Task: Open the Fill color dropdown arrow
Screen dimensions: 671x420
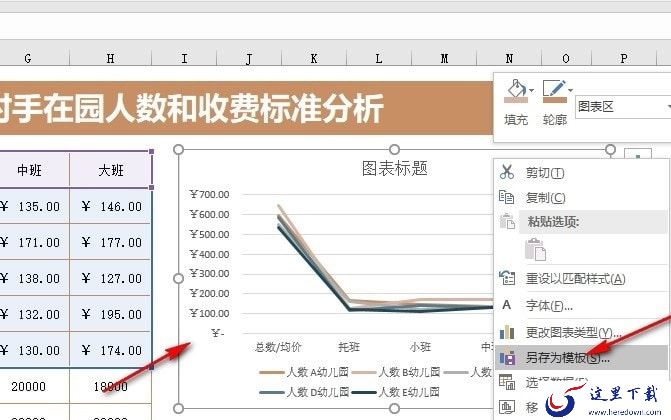Action: (531, 90)
